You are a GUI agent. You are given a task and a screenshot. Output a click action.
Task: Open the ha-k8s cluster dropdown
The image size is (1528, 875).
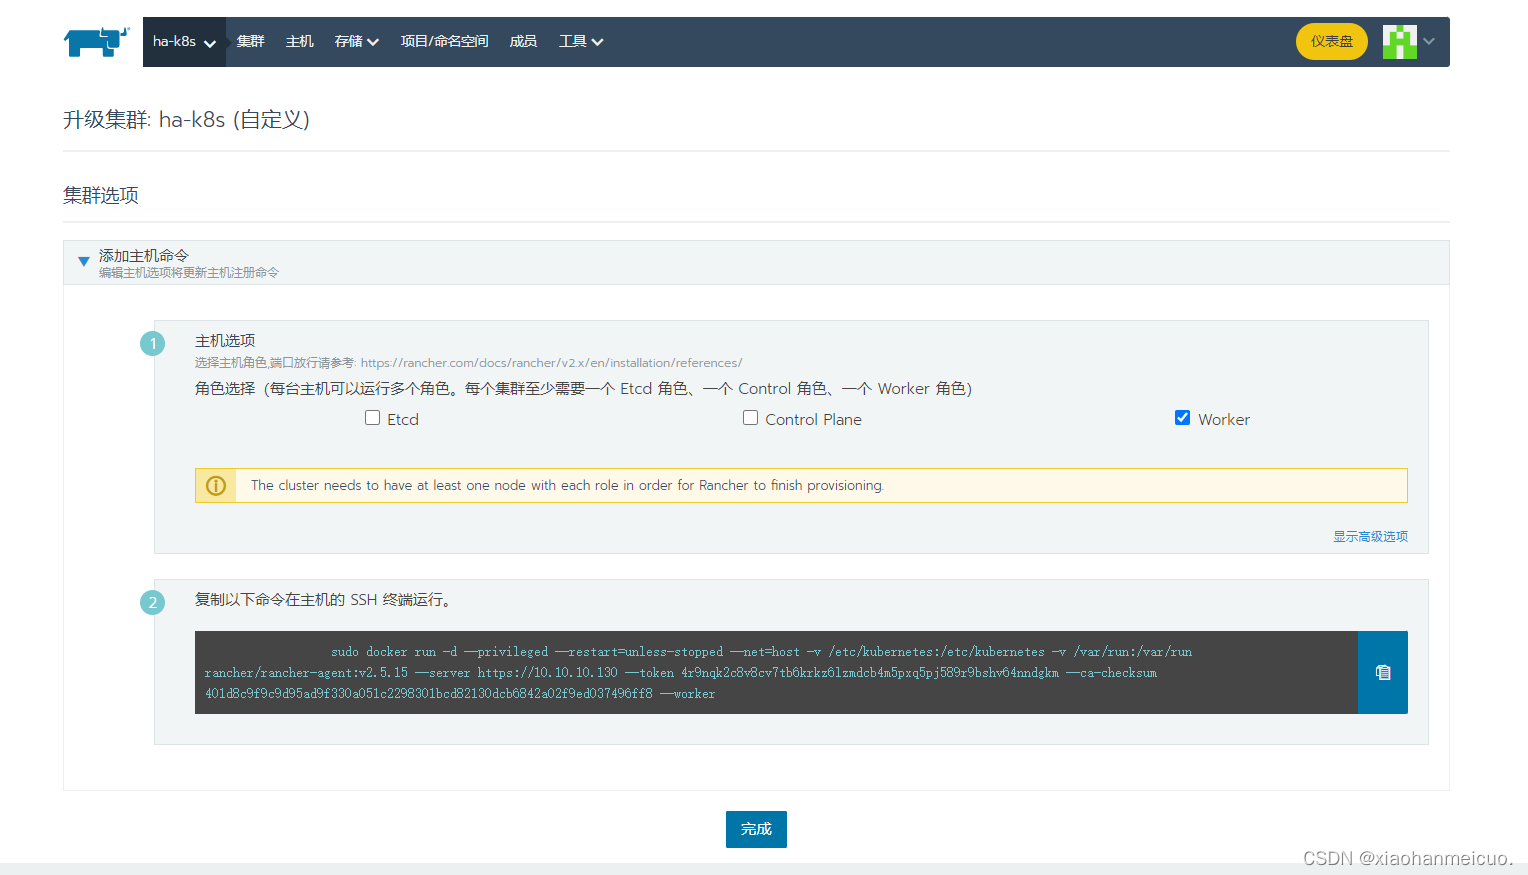184,42
